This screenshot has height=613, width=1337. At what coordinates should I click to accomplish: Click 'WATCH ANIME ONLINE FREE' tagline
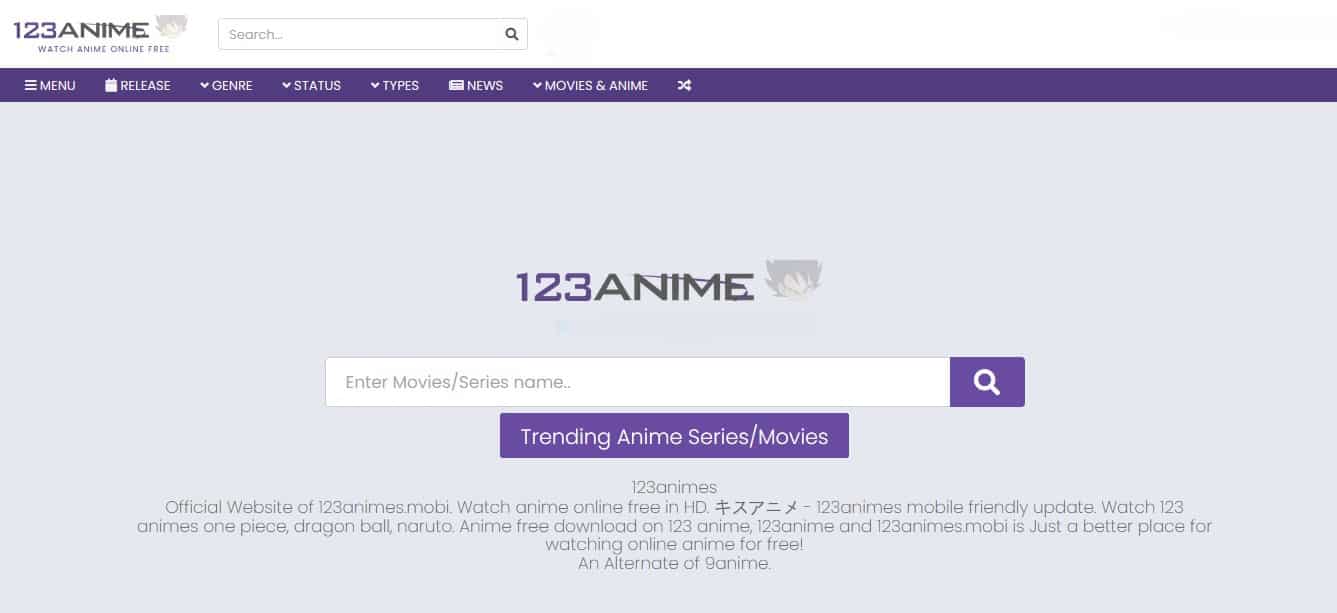click(103, 48)
